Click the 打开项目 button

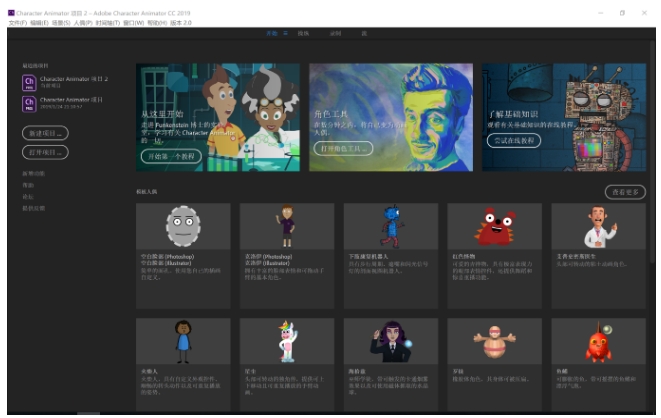(x=45, y=152)
